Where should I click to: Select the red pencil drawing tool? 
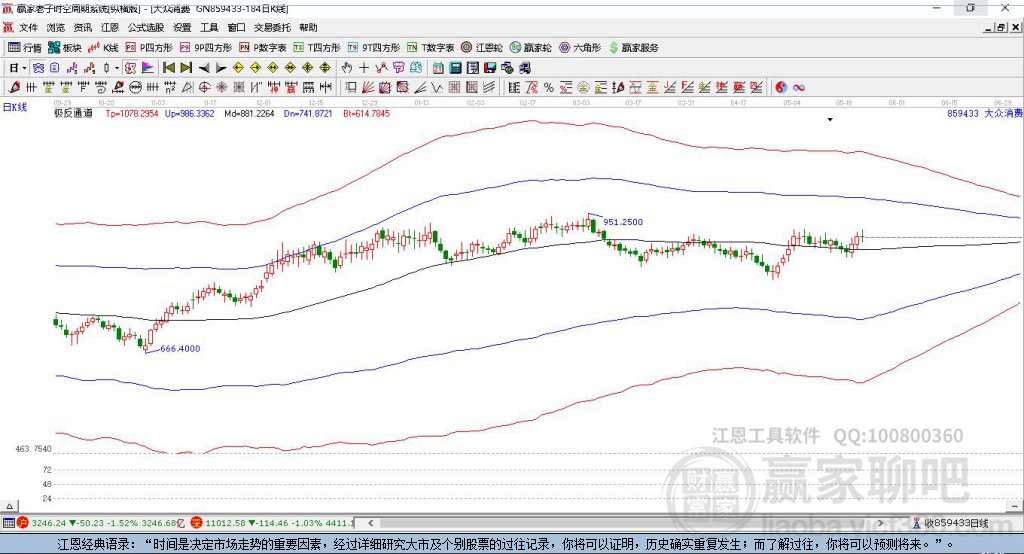[x=14, y=88]
